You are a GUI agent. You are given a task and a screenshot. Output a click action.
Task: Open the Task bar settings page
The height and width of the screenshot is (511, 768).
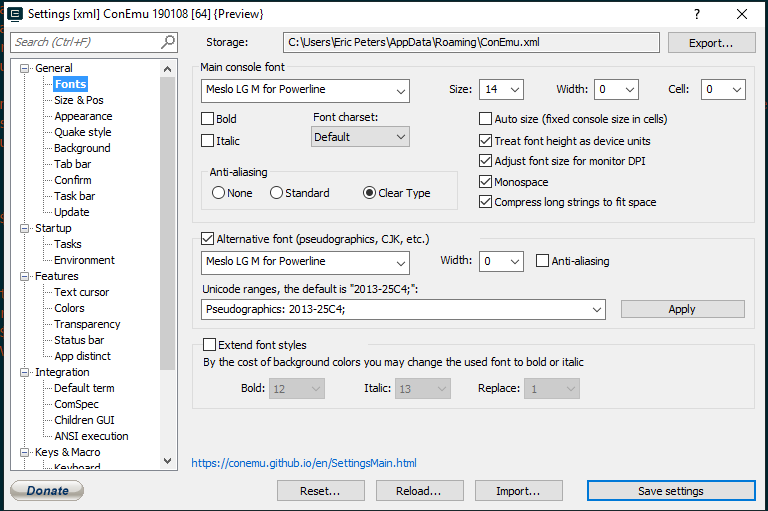(74, 196)
